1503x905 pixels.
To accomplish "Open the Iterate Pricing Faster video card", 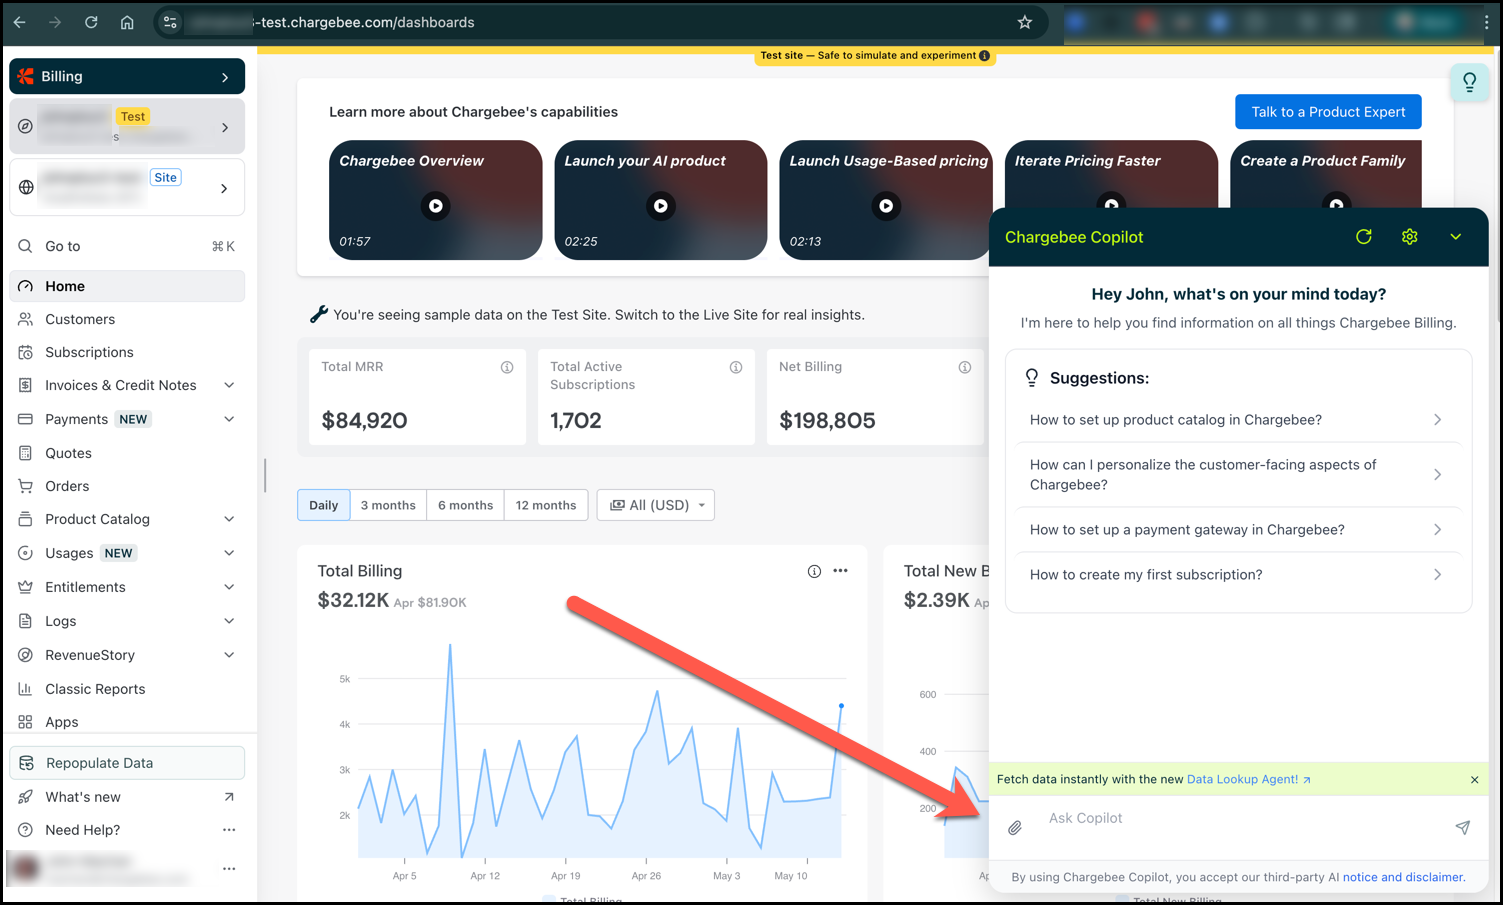I will 1111,174.
